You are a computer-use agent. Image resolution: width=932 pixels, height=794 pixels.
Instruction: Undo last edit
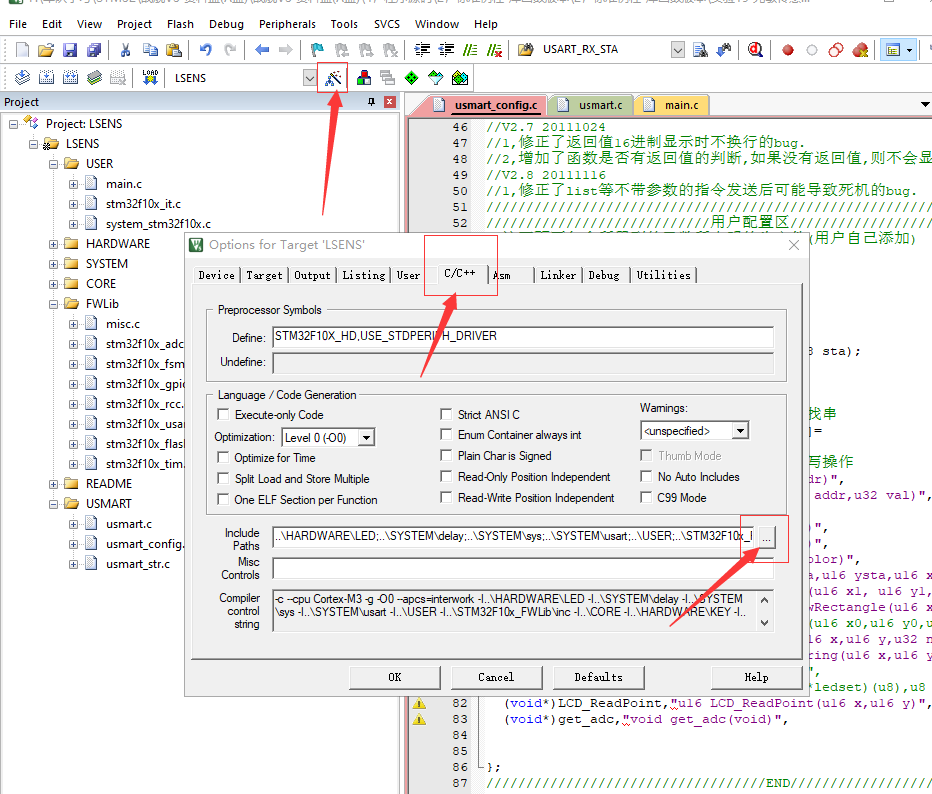(206, 50)
